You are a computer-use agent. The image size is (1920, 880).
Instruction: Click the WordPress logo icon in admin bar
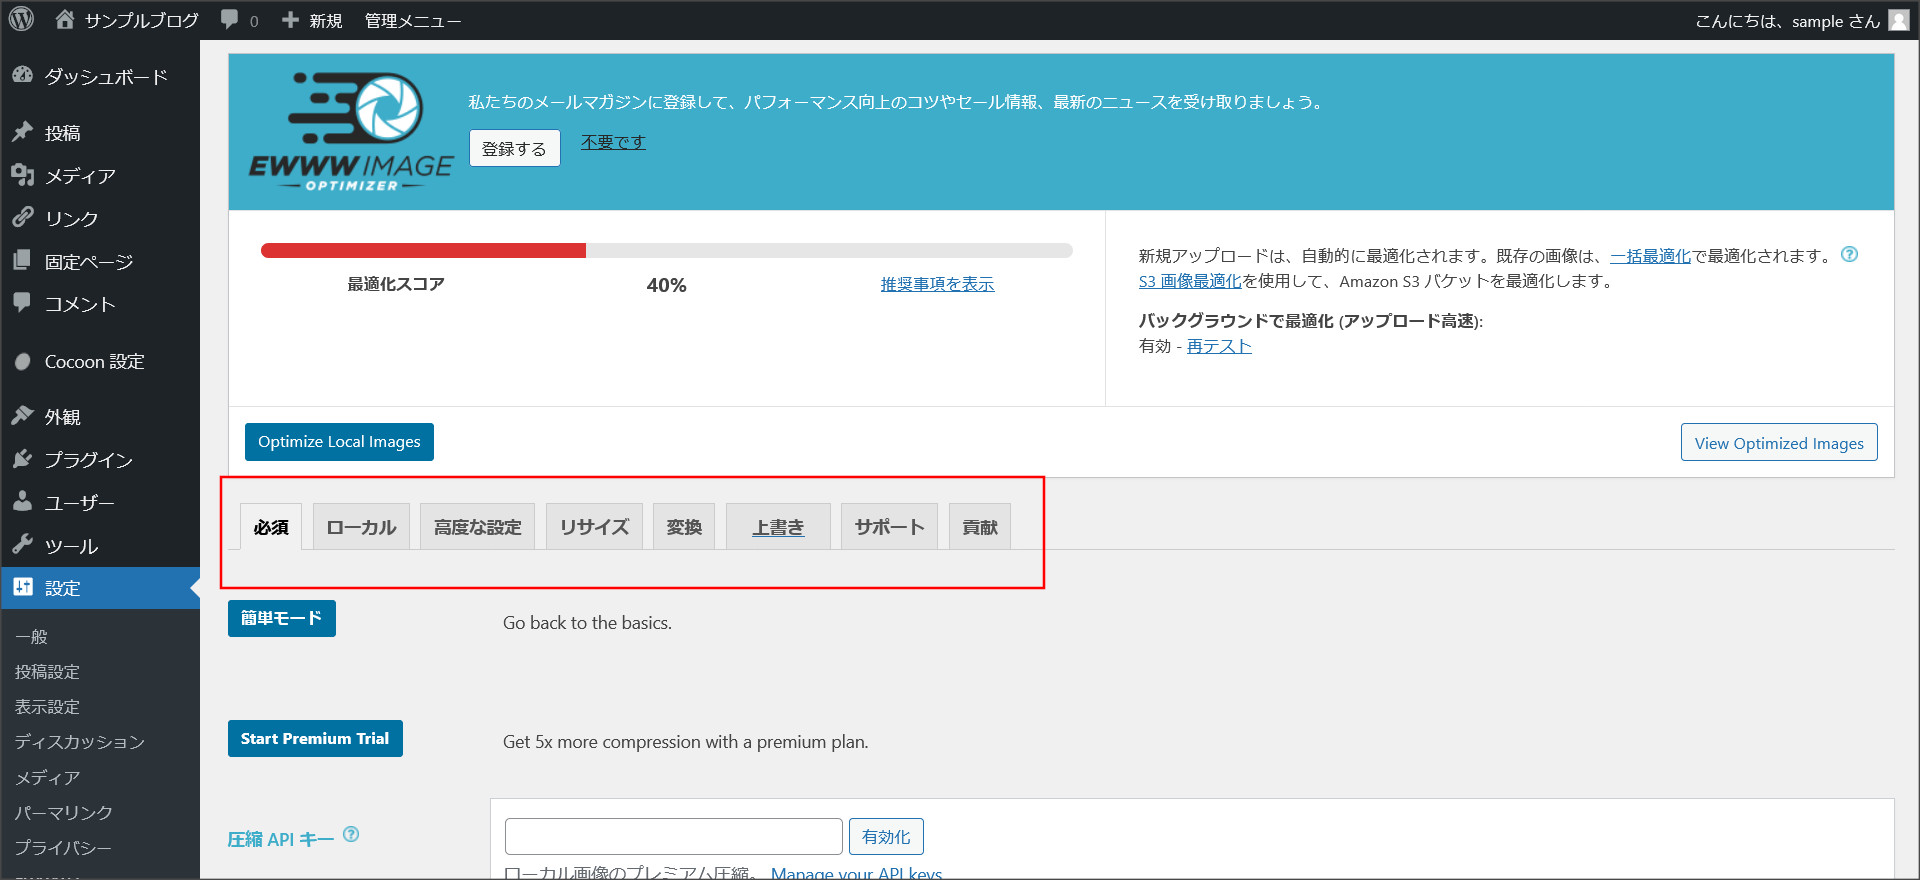click(x=21, y=19)
